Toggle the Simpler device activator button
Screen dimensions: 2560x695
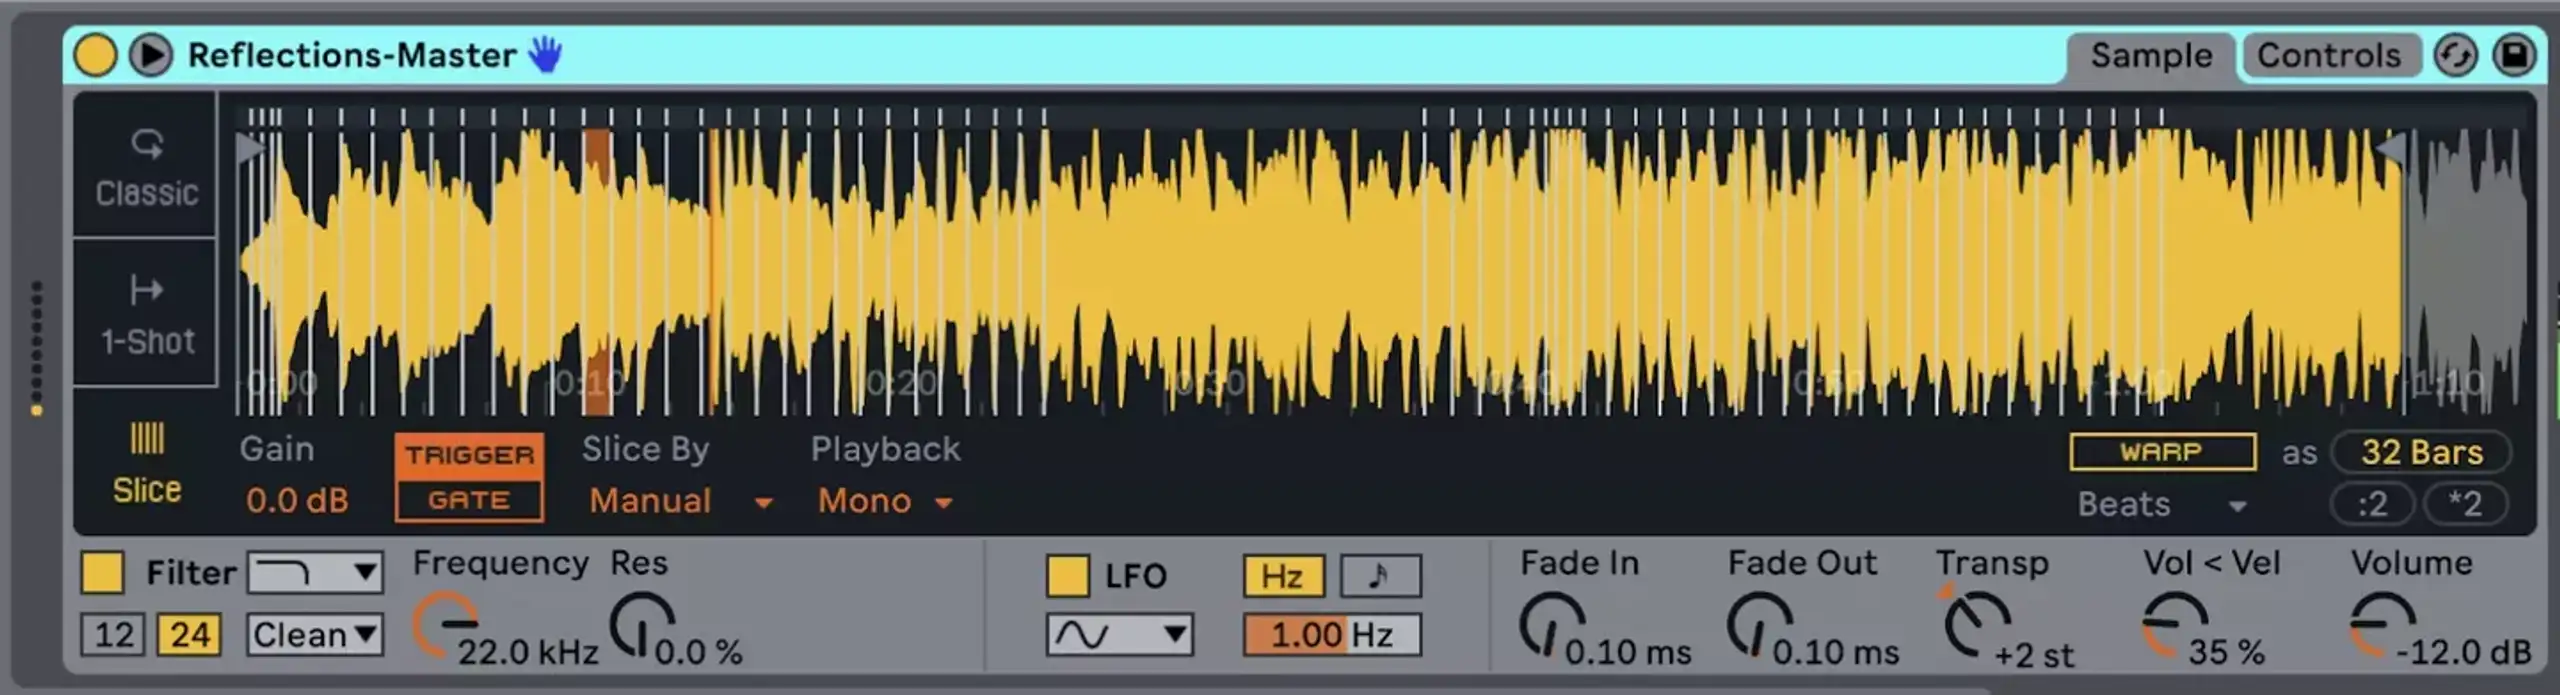click(95, 55)
